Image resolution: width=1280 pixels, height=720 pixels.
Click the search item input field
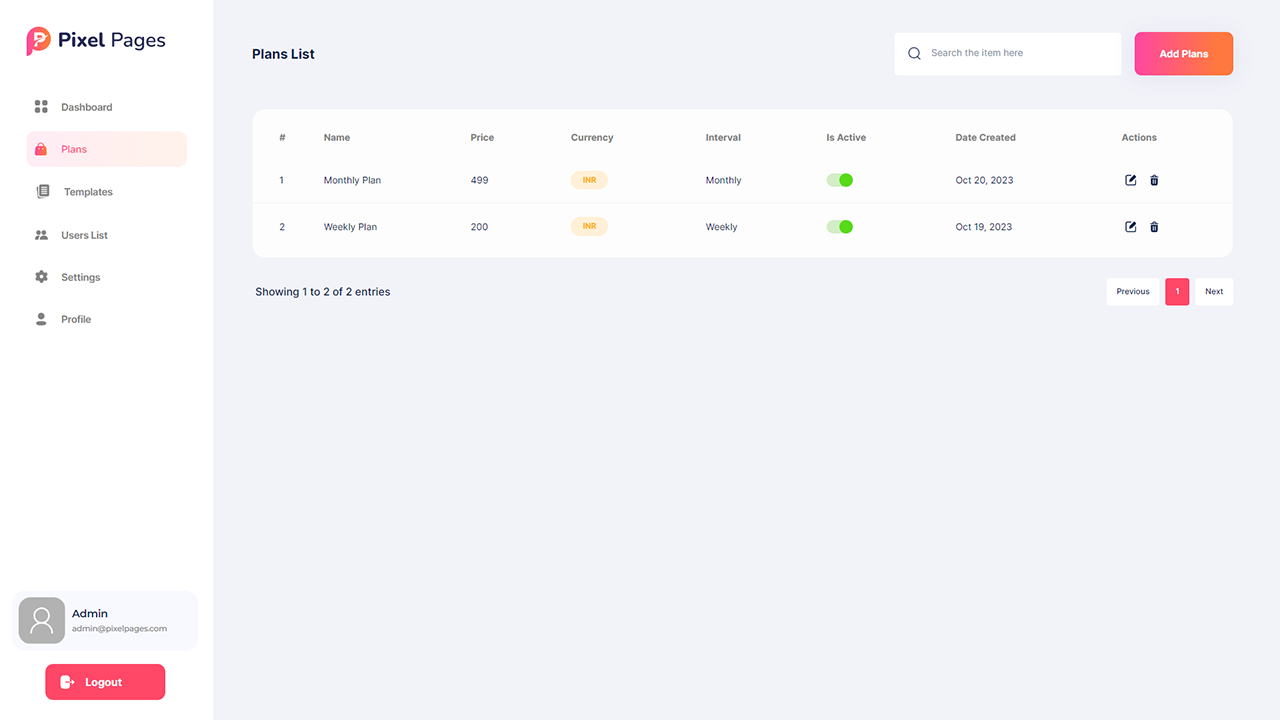[1020, 54]
